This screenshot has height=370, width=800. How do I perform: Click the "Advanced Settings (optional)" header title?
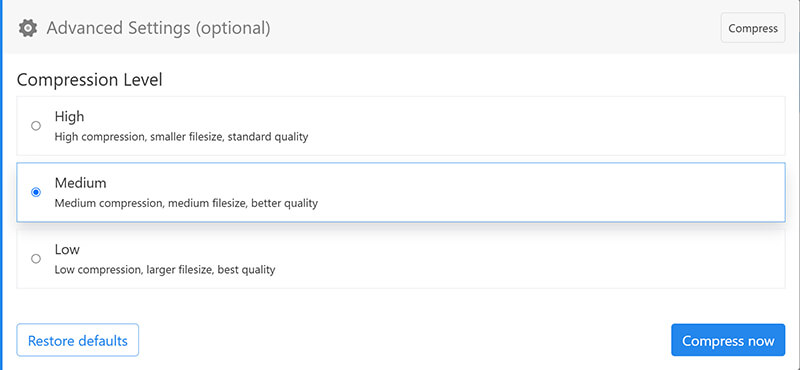tap(158, 28)
